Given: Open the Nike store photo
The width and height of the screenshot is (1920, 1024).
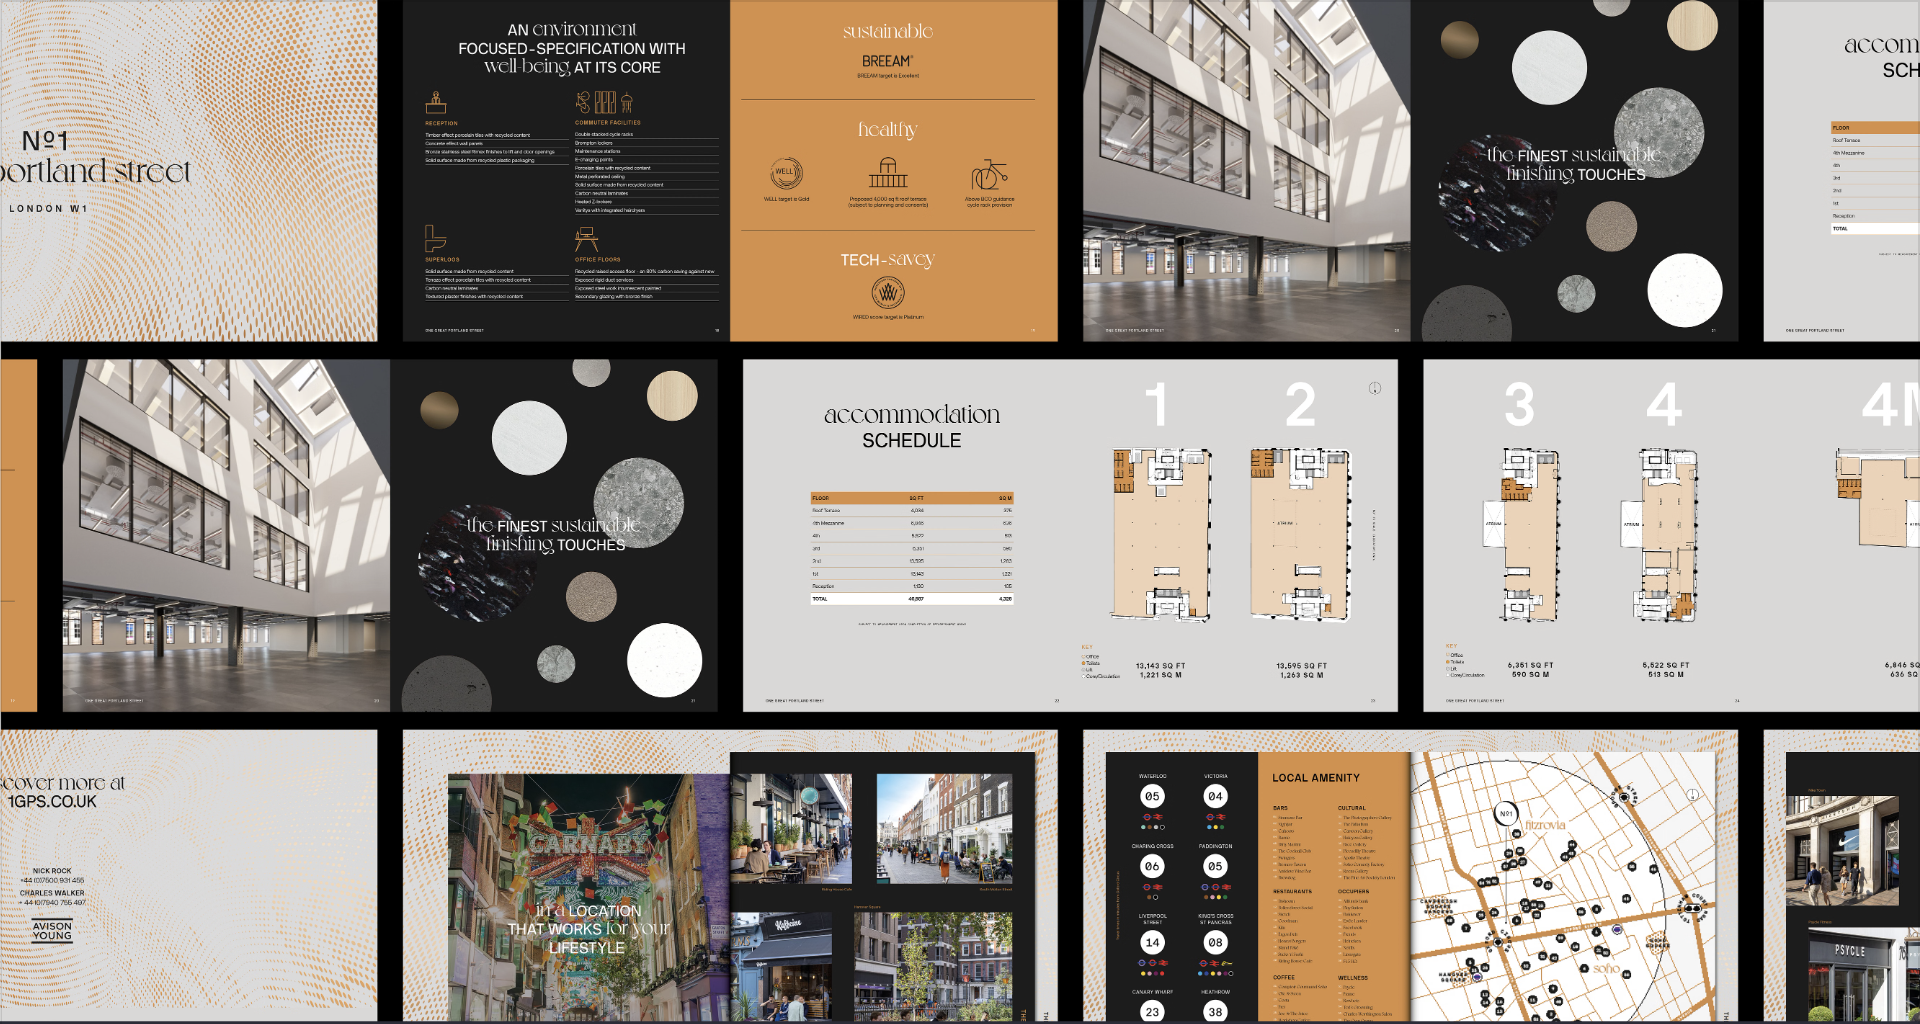Looking at the screenshot, I should point(1842,851).
